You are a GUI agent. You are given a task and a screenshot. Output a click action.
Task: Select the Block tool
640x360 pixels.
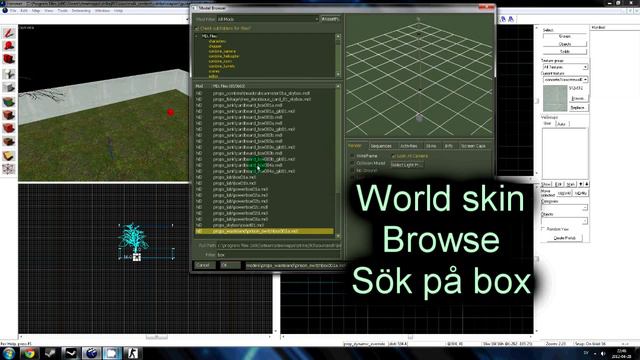coord(9,87)
